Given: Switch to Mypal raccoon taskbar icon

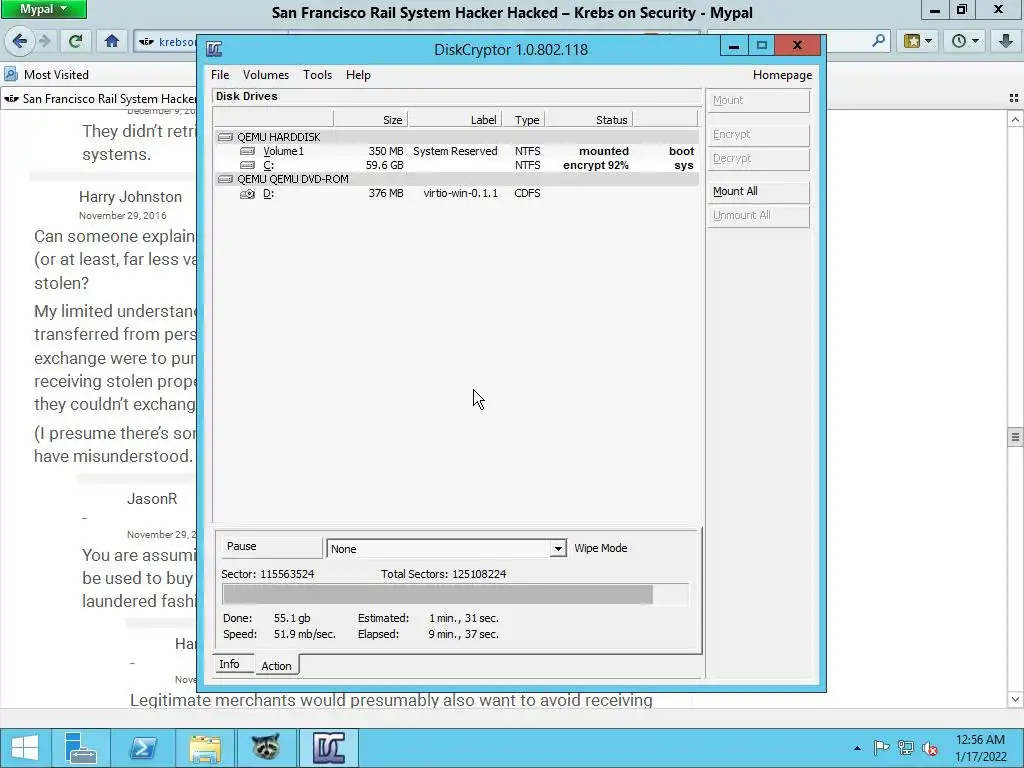Looking at the screenshot, I should tap(266, 748).
